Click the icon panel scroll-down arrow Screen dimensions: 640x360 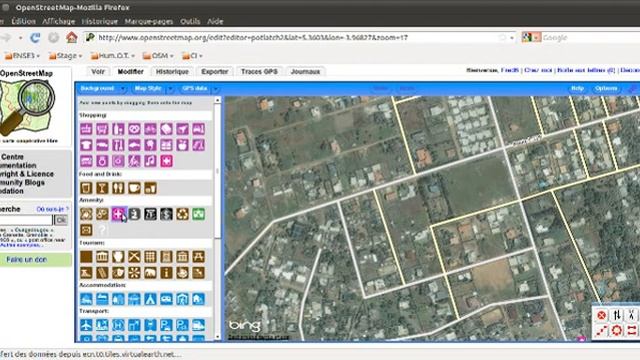(218, 338)
